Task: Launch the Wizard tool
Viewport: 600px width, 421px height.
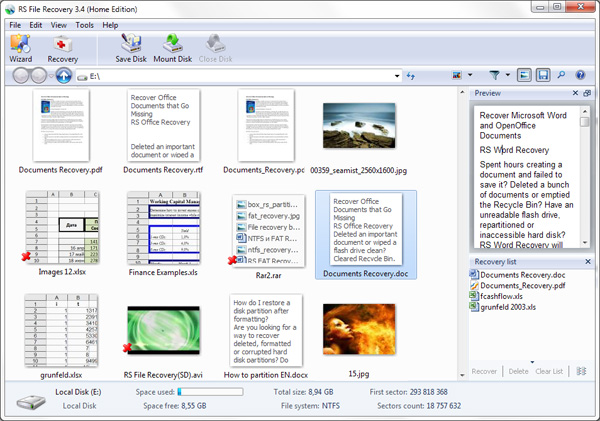Action: click(x=21, y=48)
